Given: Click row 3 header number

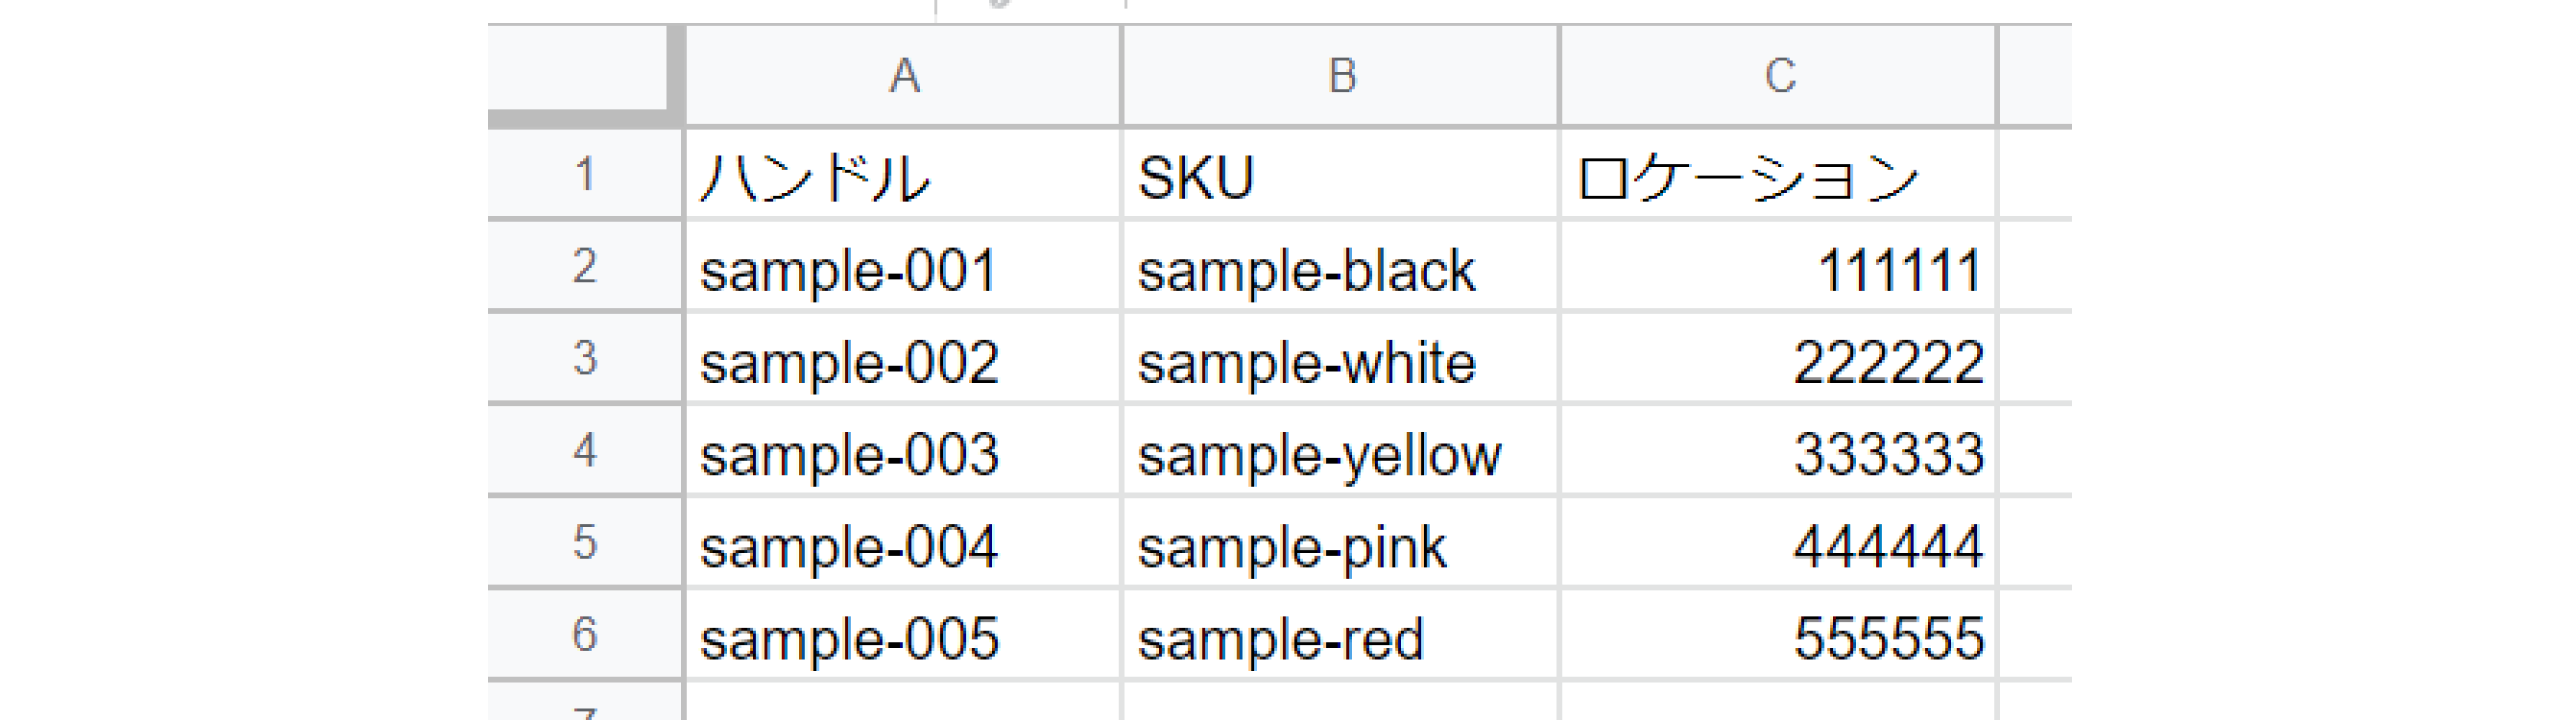Looking at the screenshot, I should click(x=585, y=358).
